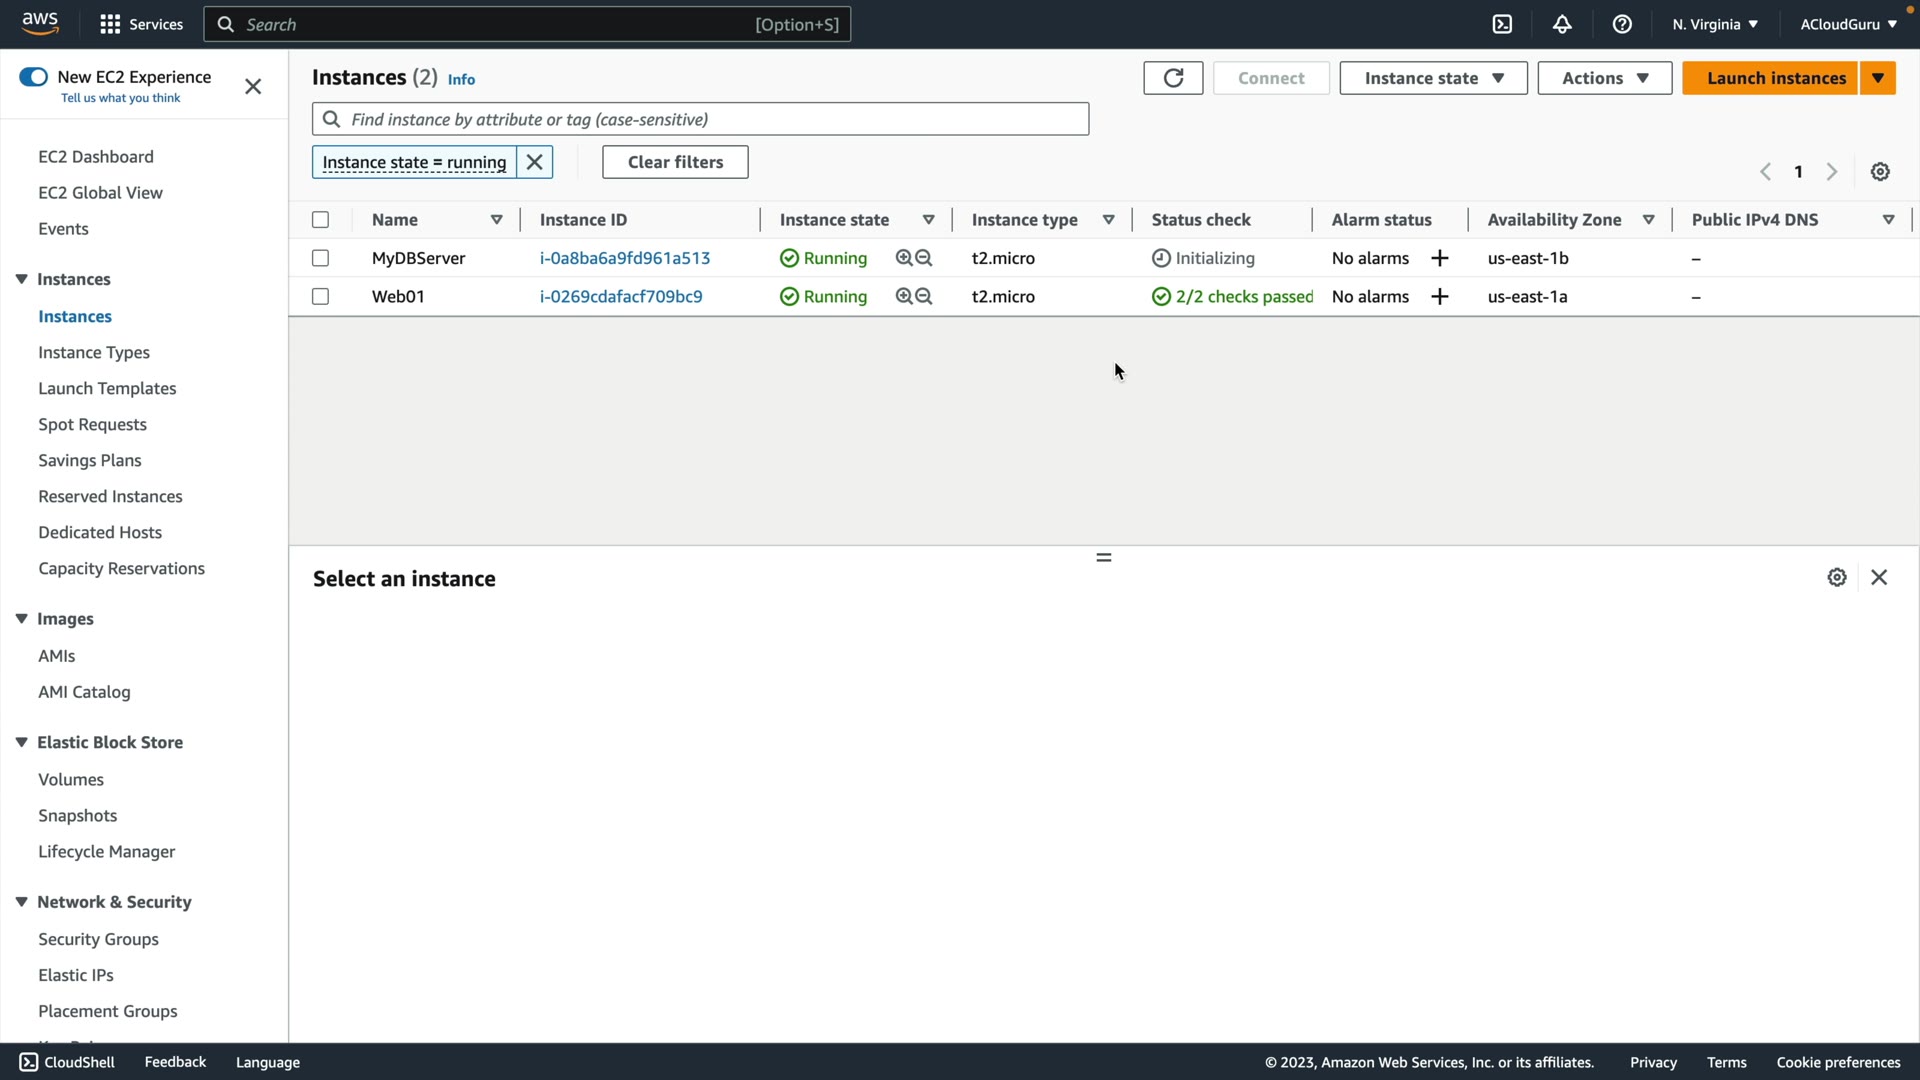
Task: Check the select-all instances header checkbox
Action: click(x=320, y=220)
